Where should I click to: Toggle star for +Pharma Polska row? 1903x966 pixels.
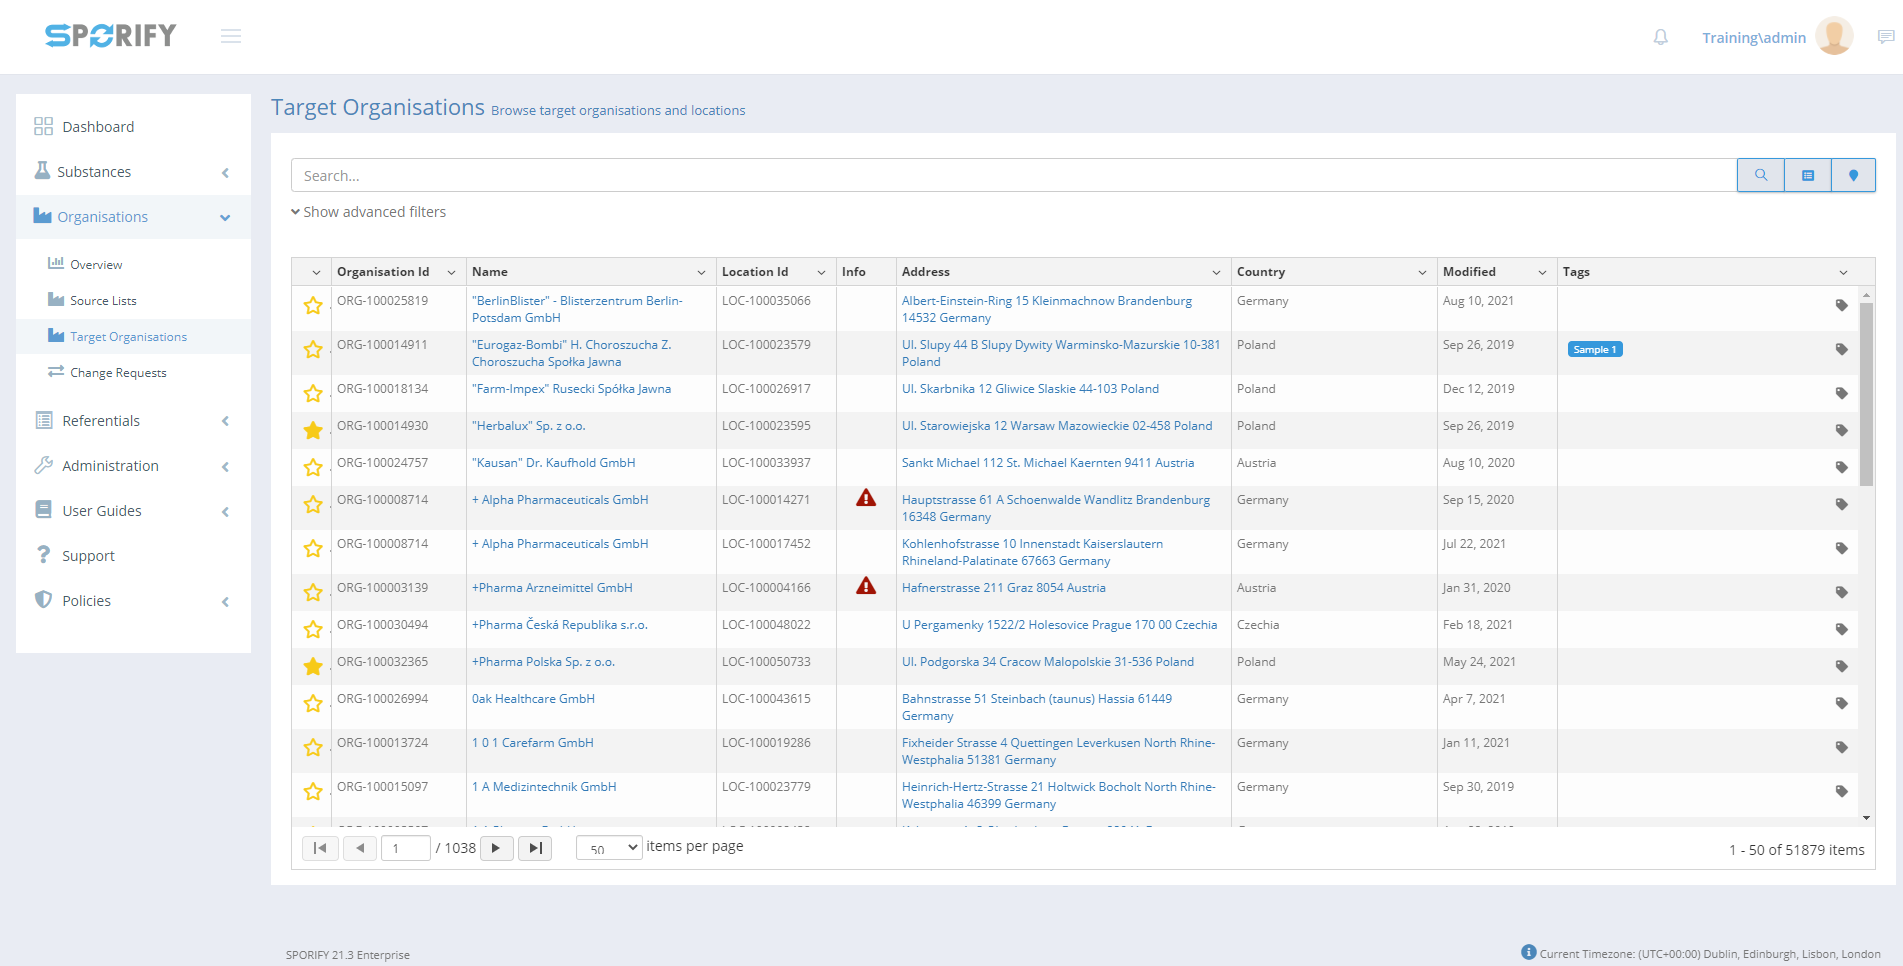(313, 666)
